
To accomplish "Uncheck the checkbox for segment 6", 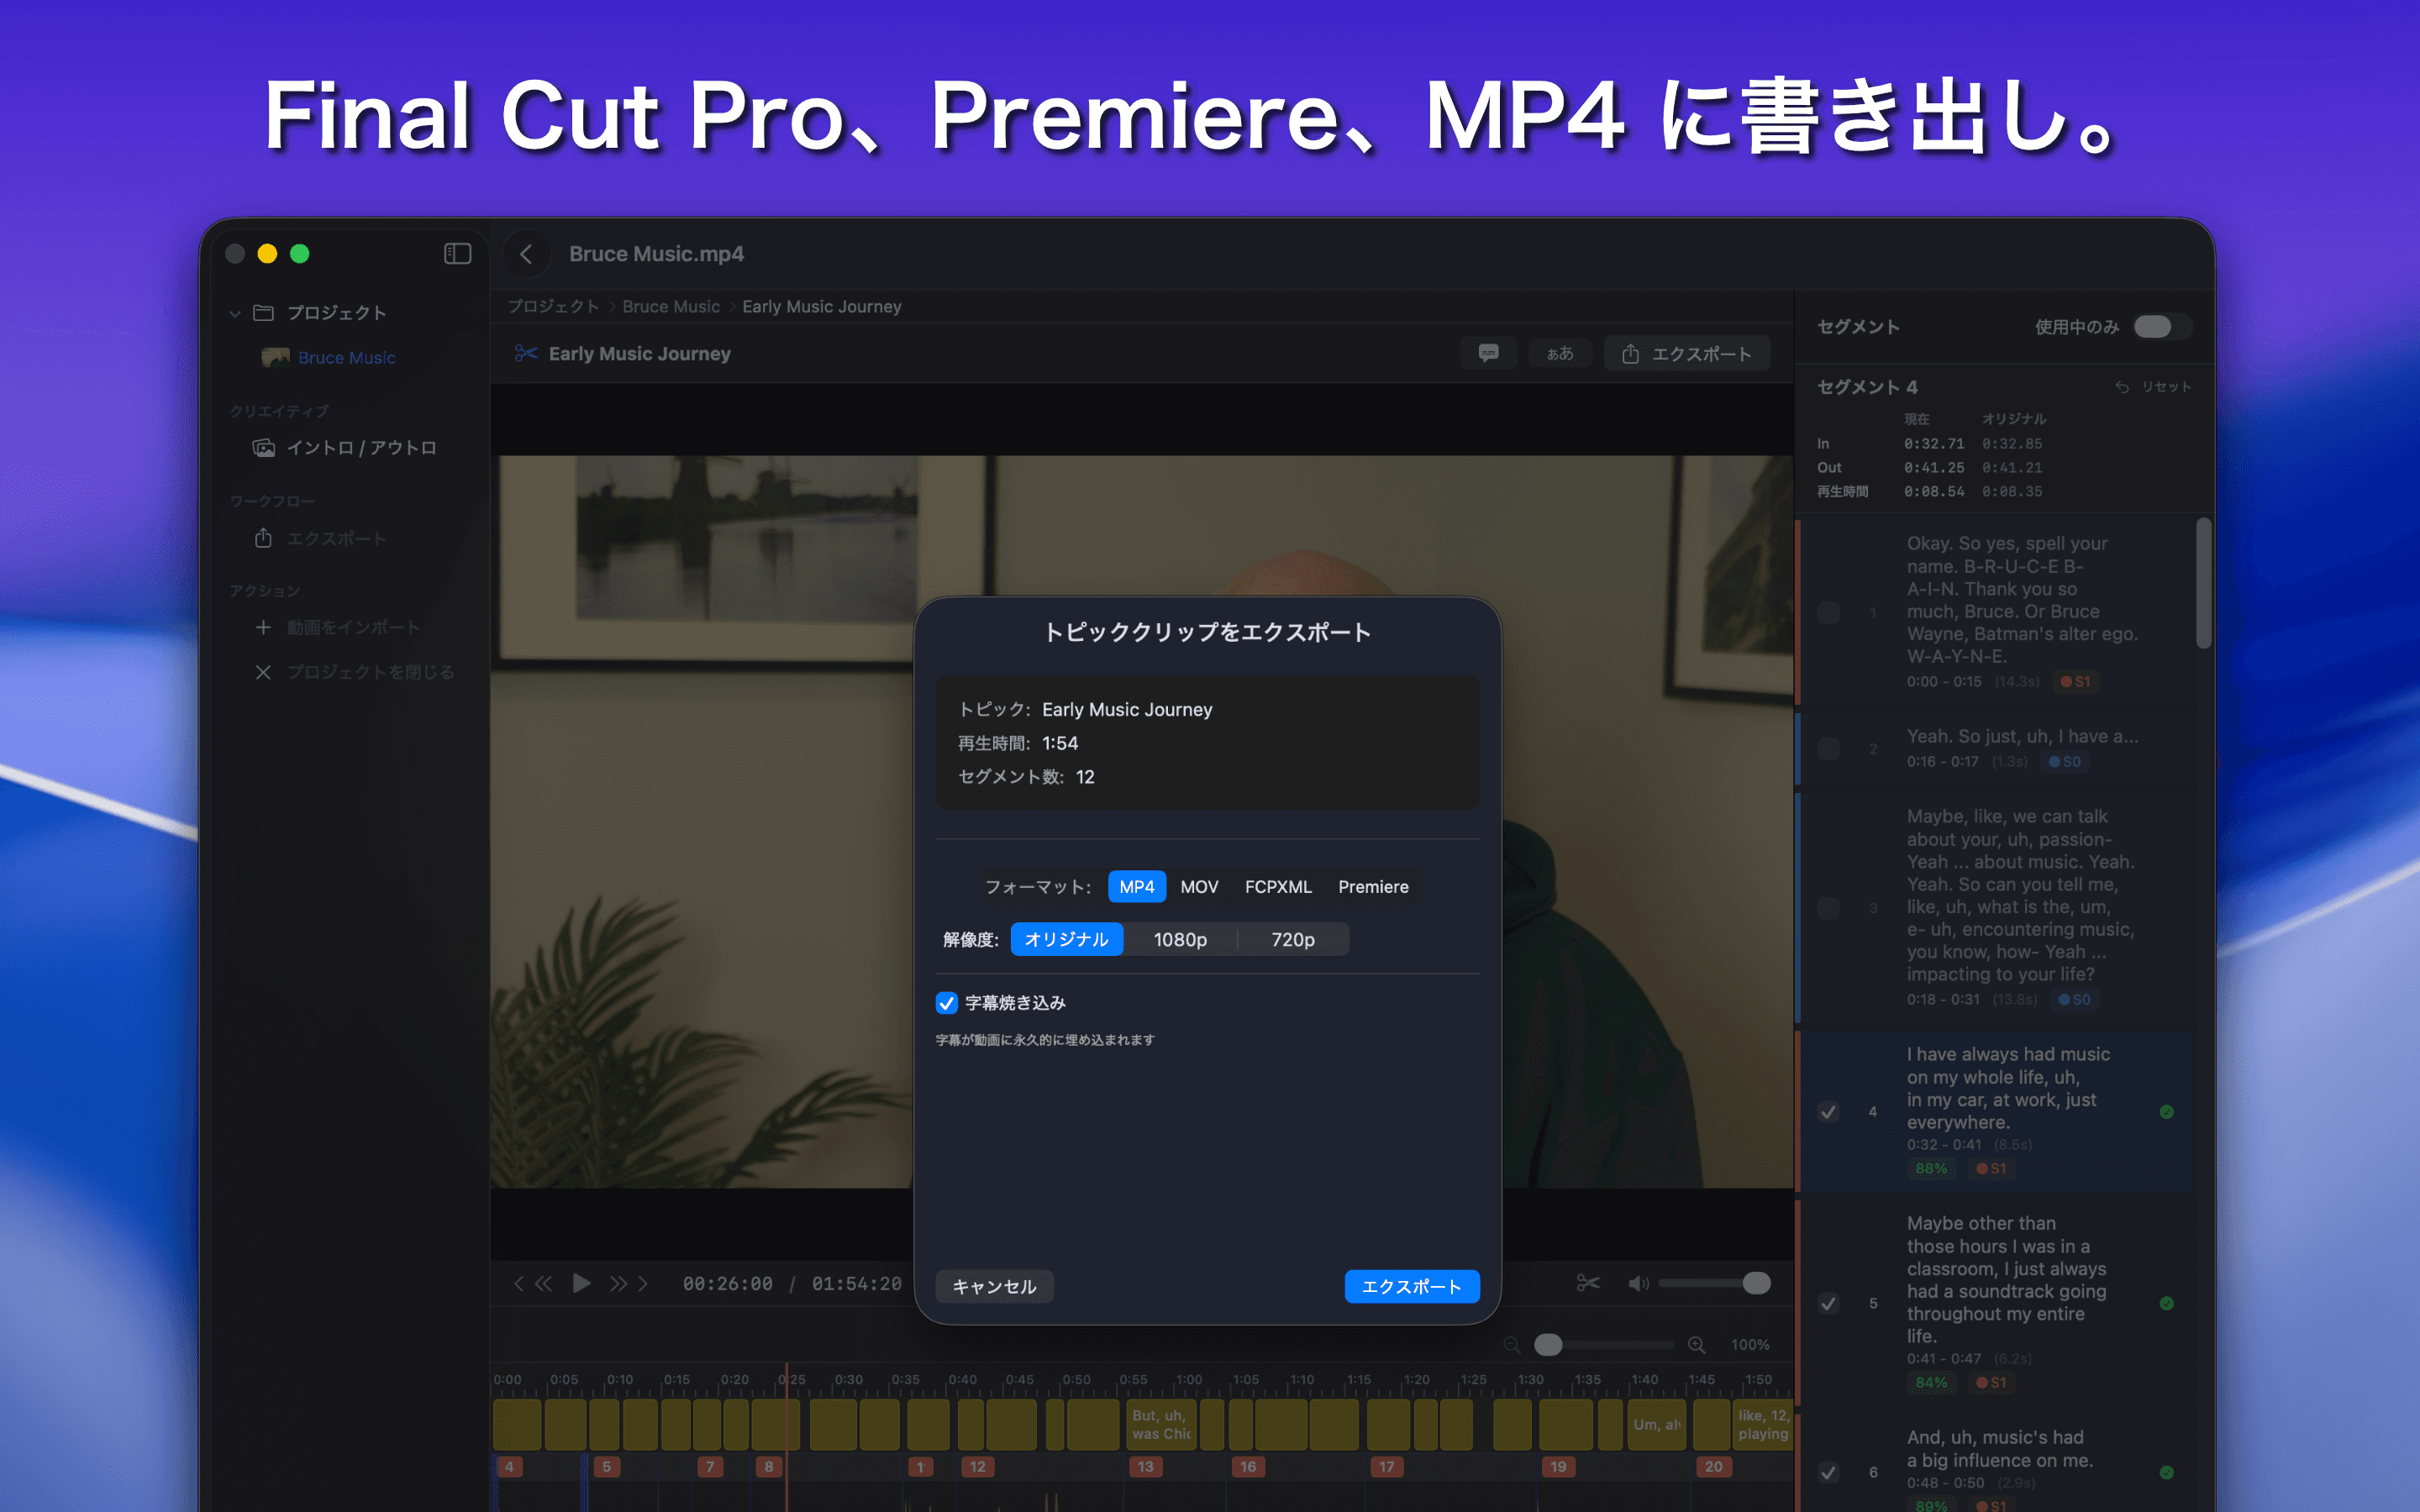I will (x=1828, y=1472).
